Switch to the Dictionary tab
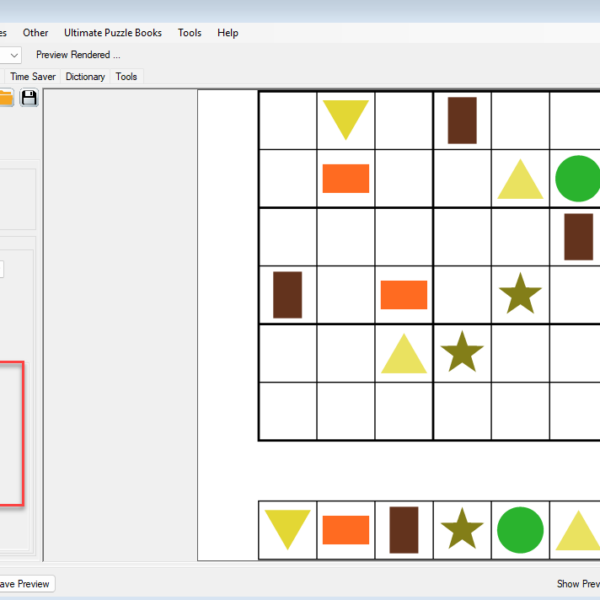The width and height of the screenshot is (600, 600). [85, 76]
